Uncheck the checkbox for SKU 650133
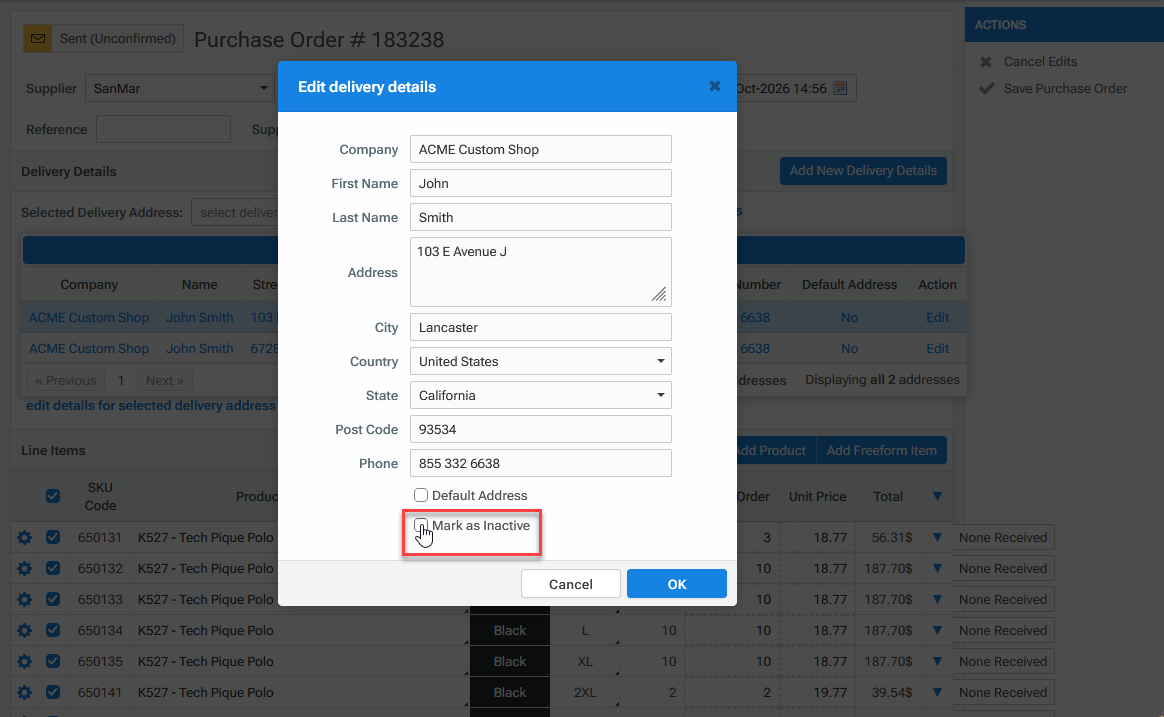This screenshot has width=1164, height=717. click(53, 599)
